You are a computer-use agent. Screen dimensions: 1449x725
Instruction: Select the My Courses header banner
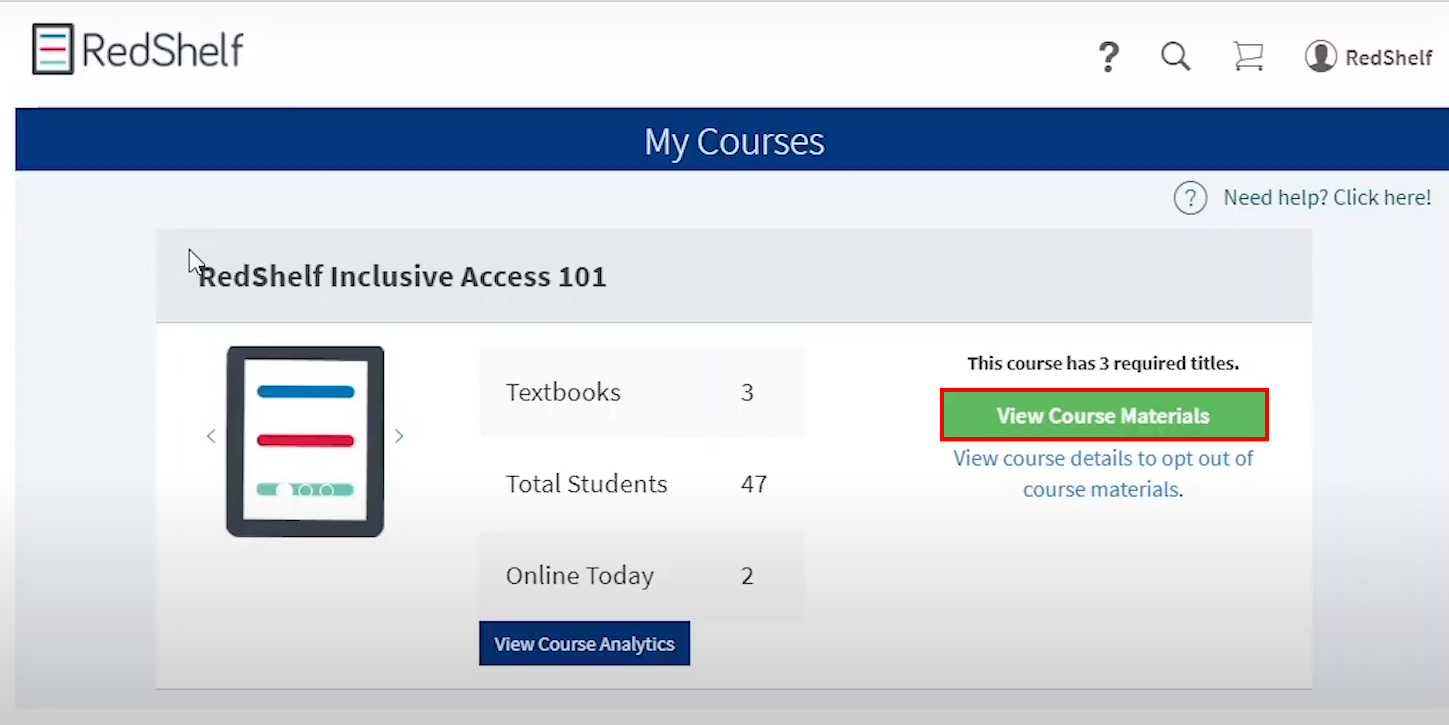734,141
